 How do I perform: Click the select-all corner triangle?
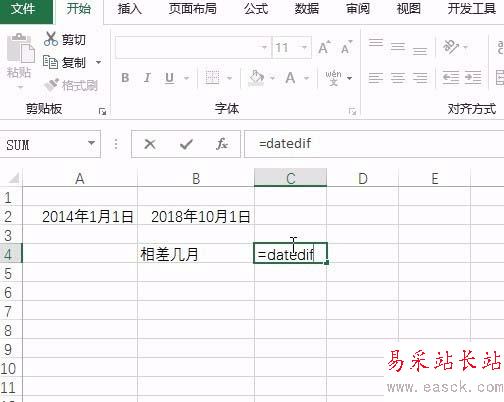click(x=14, y=178)
